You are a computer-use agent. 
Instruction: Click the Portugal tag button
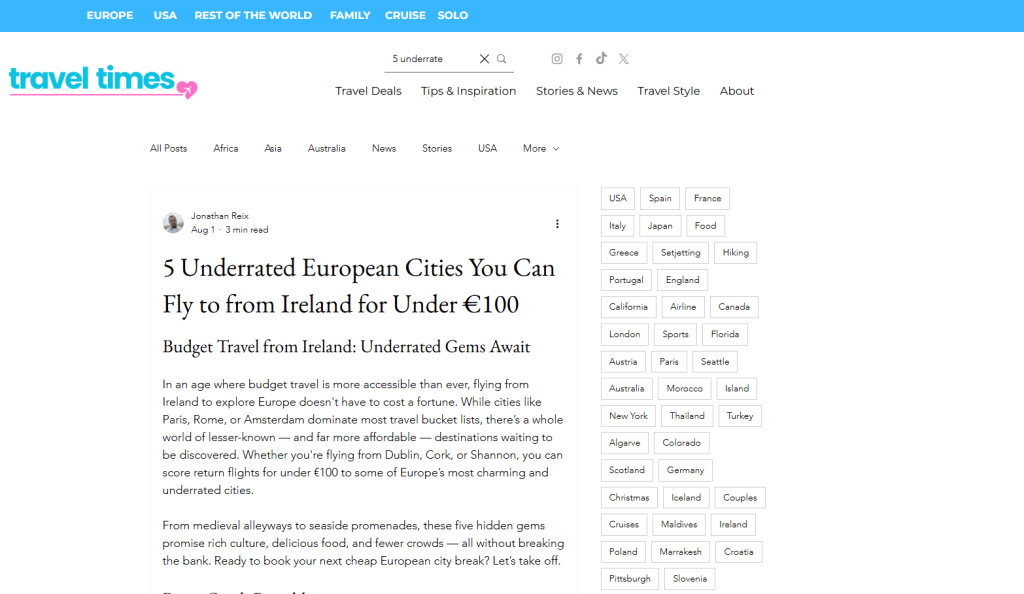point(626,280)
